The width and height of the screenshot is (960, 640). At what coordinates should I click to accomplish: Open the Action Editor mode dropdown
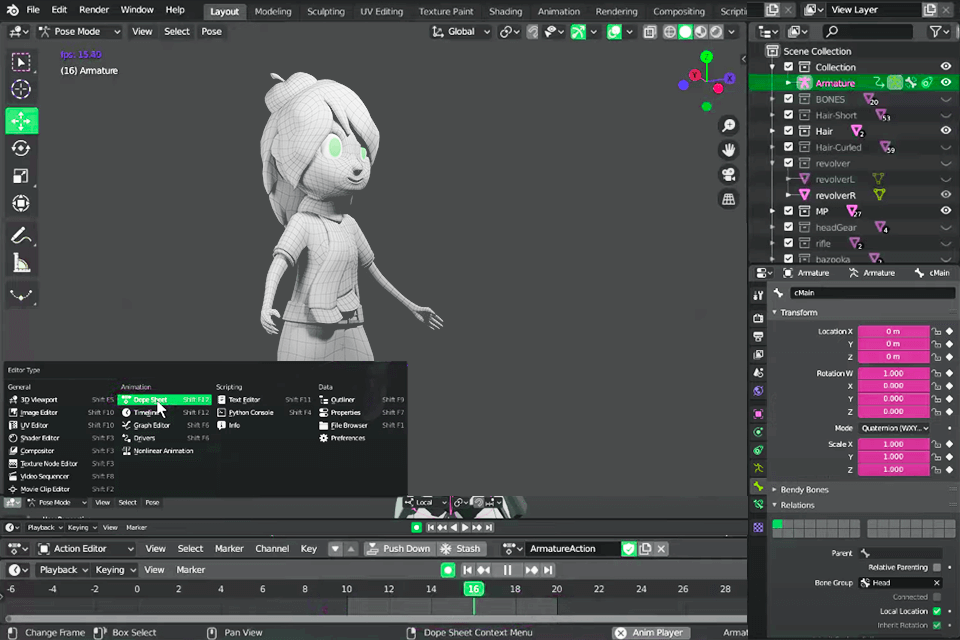(85, 548)
